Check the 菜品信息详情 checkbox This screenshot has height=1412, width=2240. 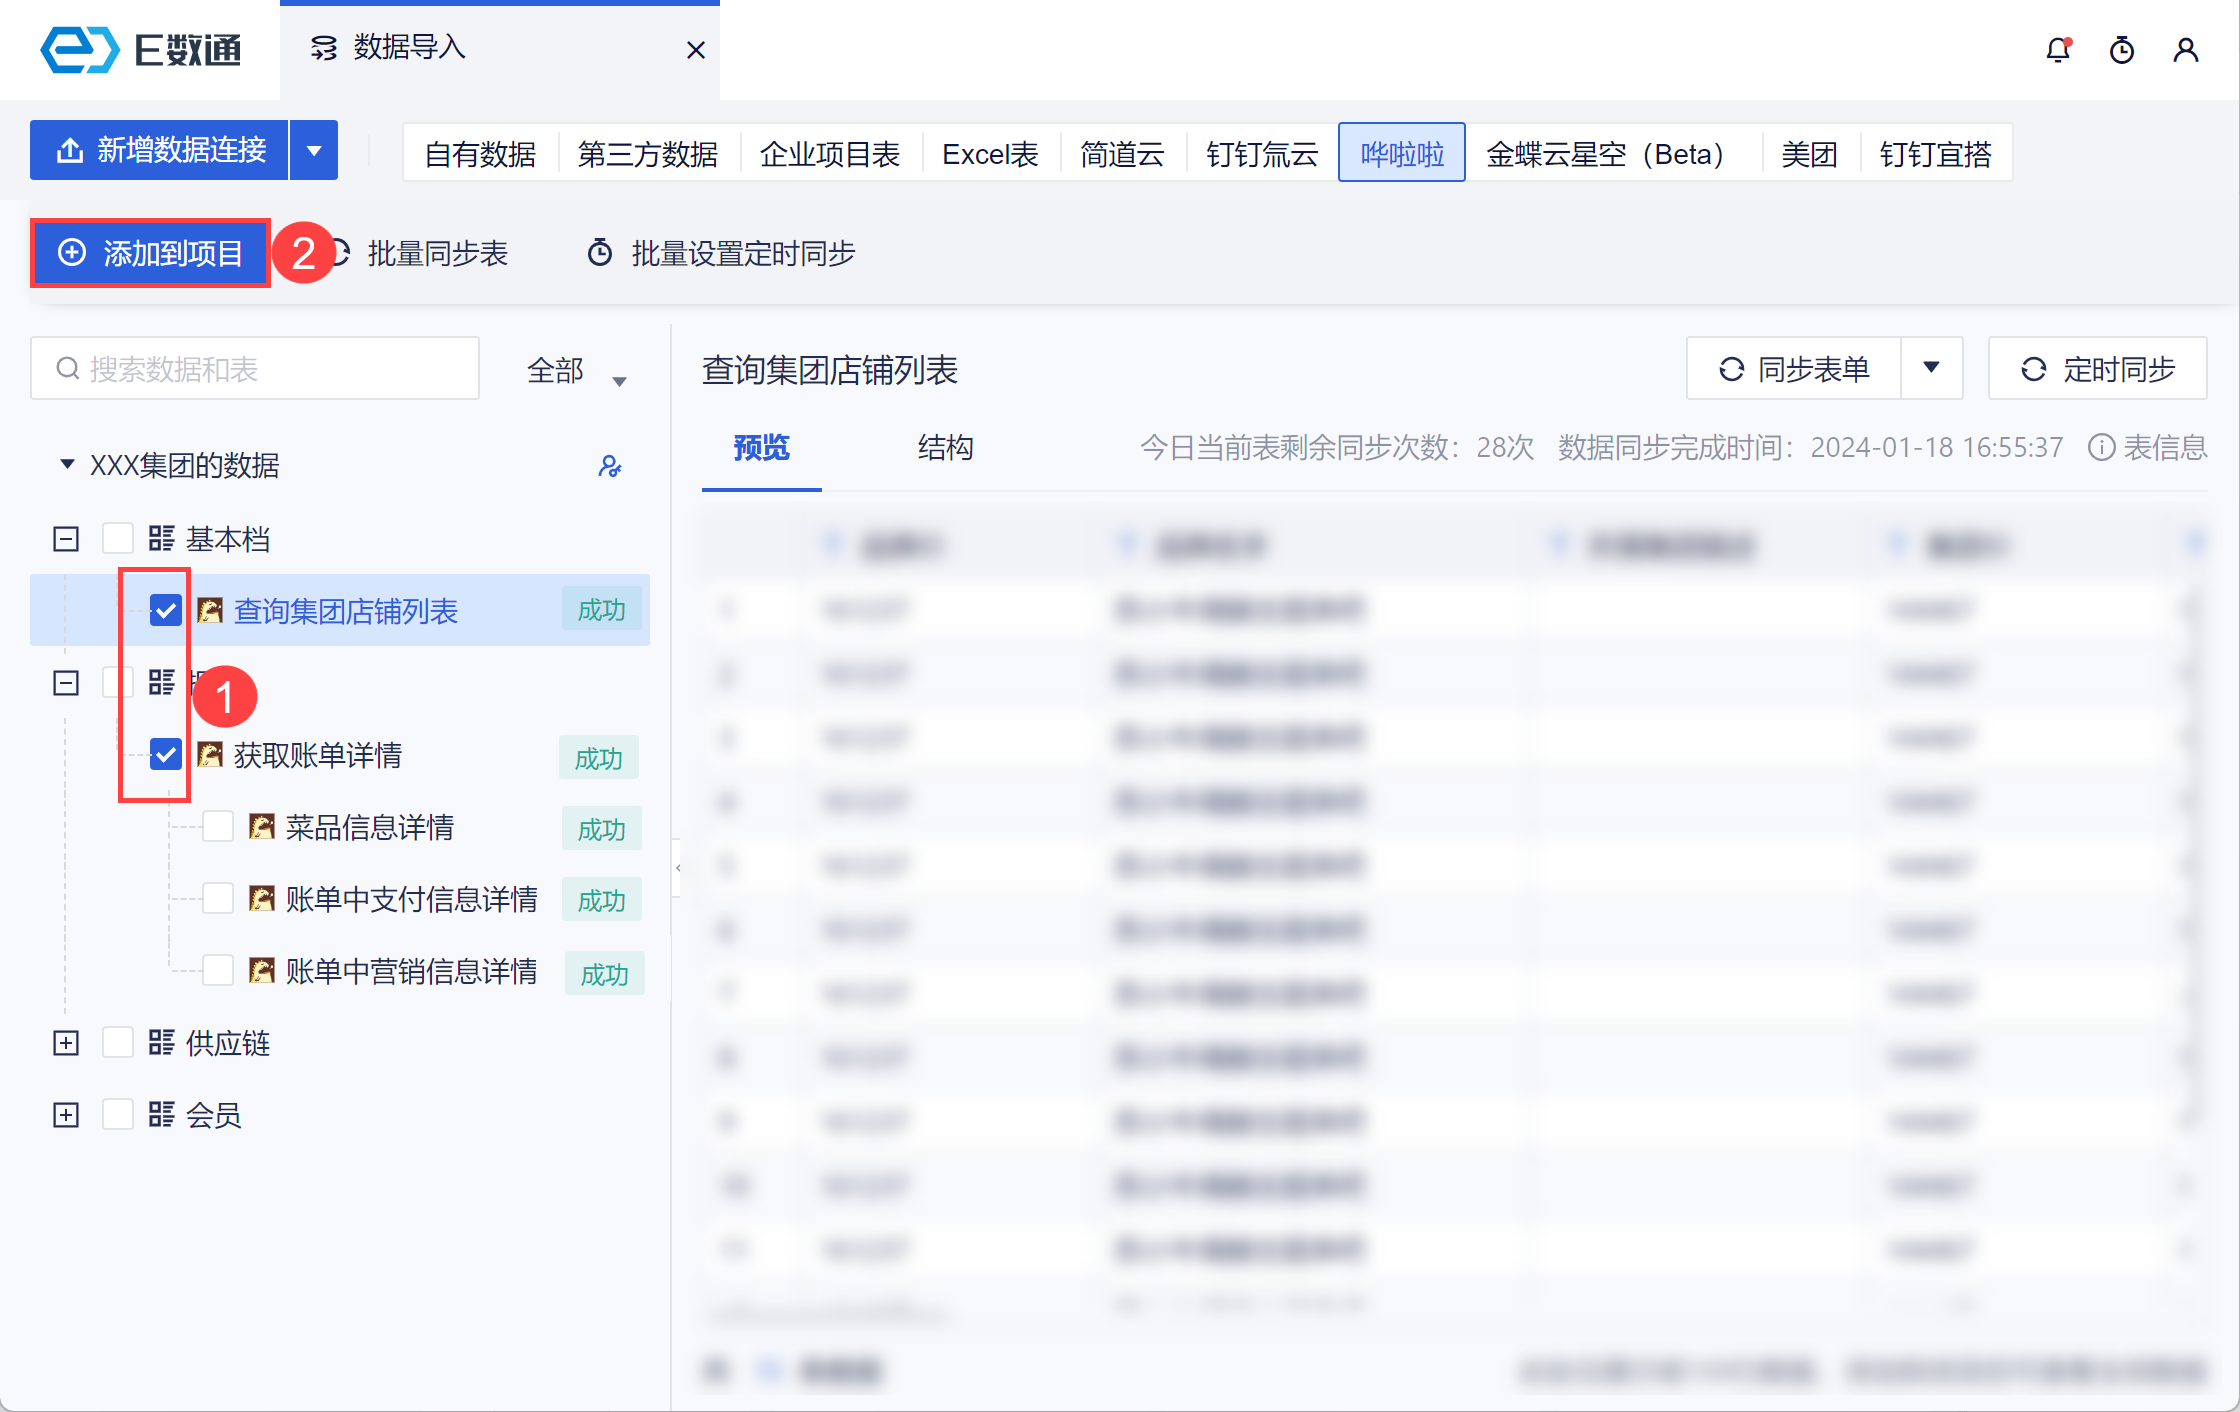[218, 827]
